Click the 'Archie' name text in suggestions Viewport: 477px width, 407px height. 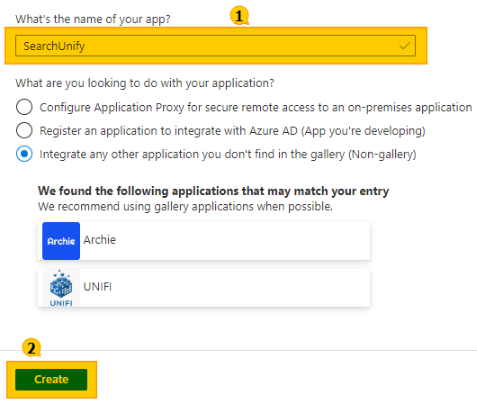tap(100, 240)
